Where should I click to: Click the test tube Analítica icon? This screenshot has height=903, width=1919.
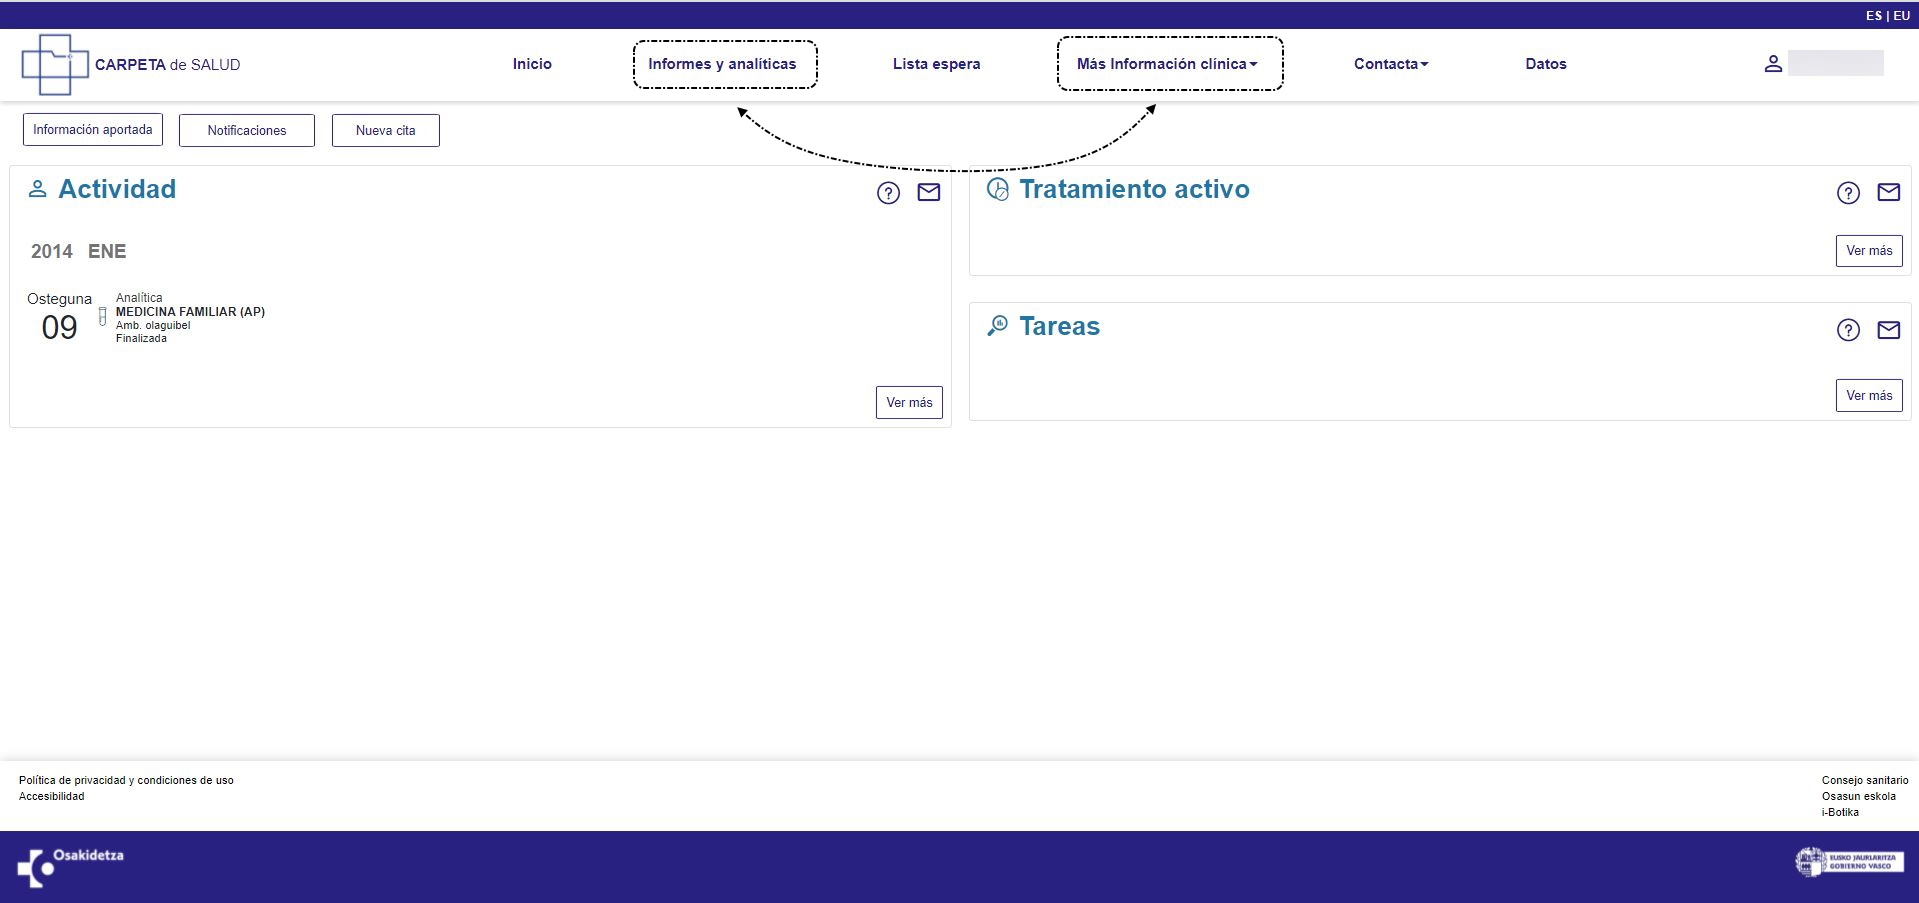tap(102, 317)
